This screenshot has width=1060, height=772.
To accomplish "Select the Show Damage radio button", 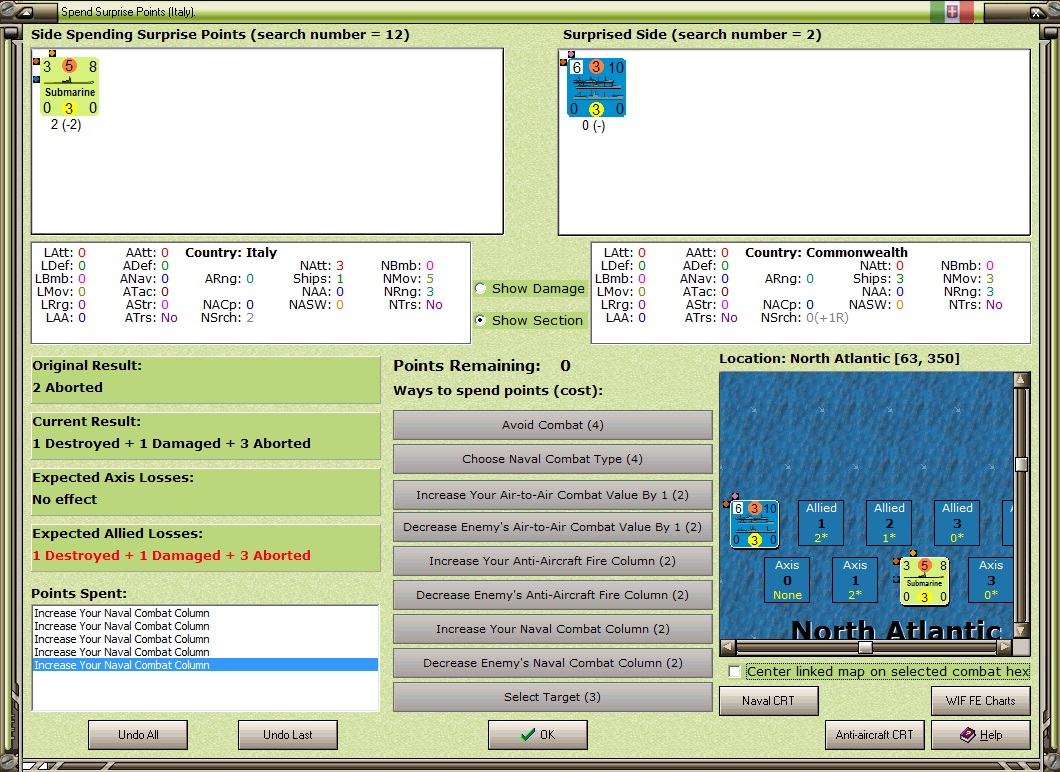I will click(x=481, y=288).
